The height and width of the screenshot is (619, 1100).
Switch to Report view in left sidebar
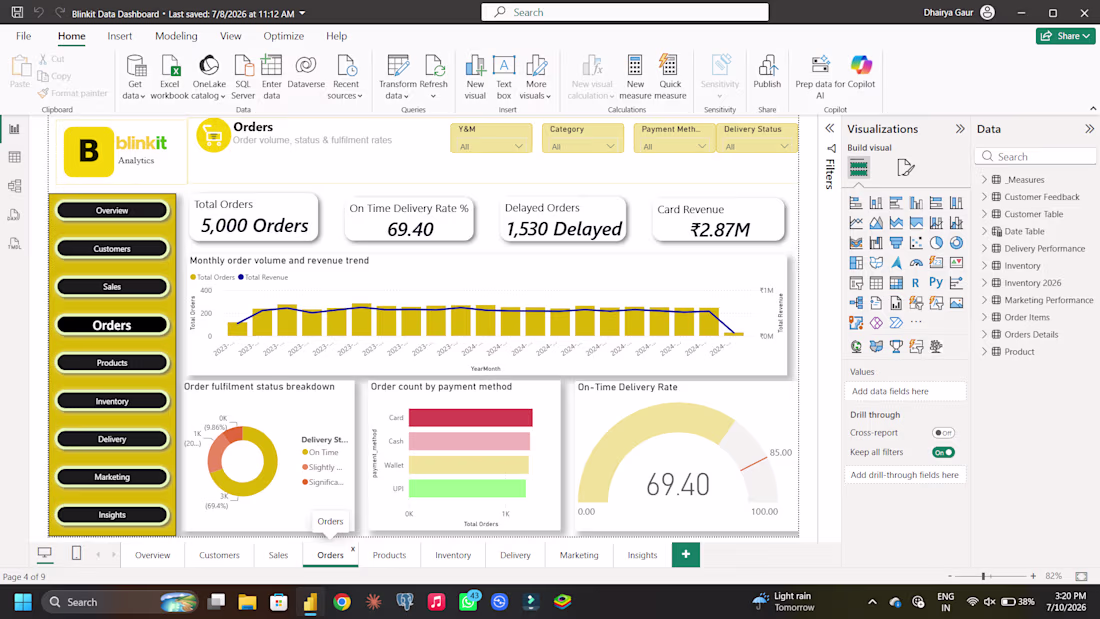pos(14,129)
